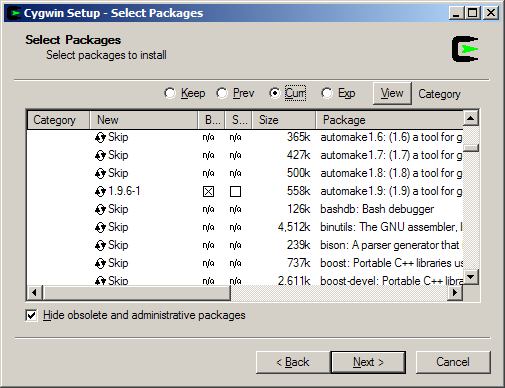The image size is (505, 388).
Task: Click the cycle icon for binutils row
Action: pyautogui.click(x=100, y=227)
